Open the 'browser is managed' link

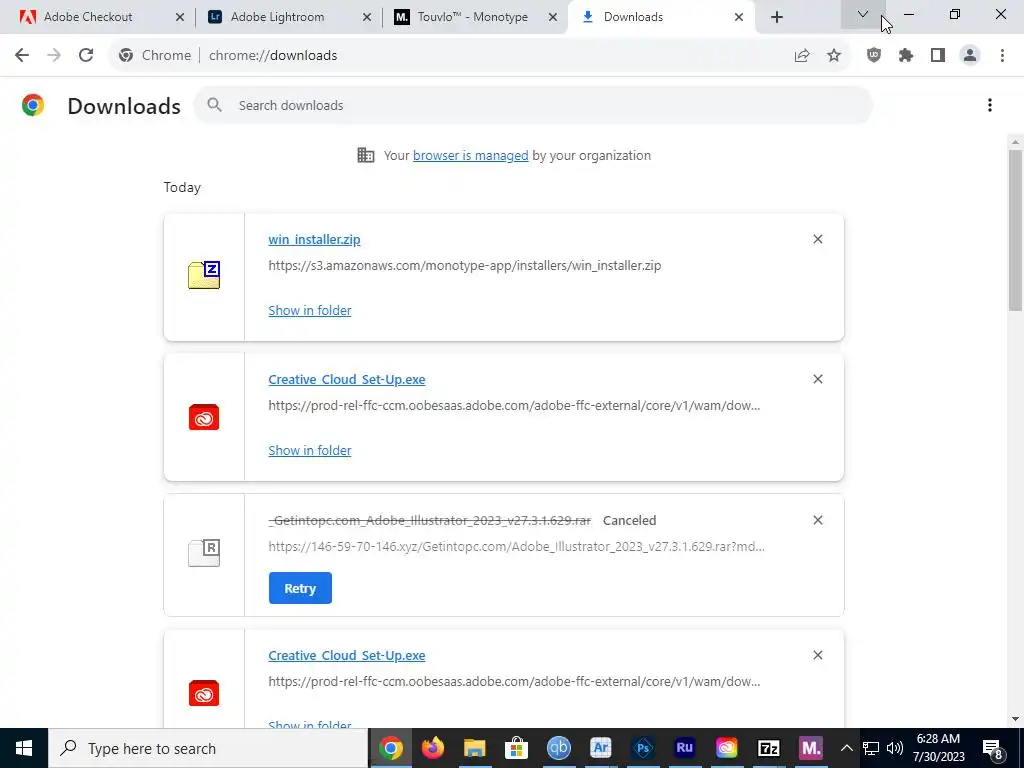coord(470,155)
